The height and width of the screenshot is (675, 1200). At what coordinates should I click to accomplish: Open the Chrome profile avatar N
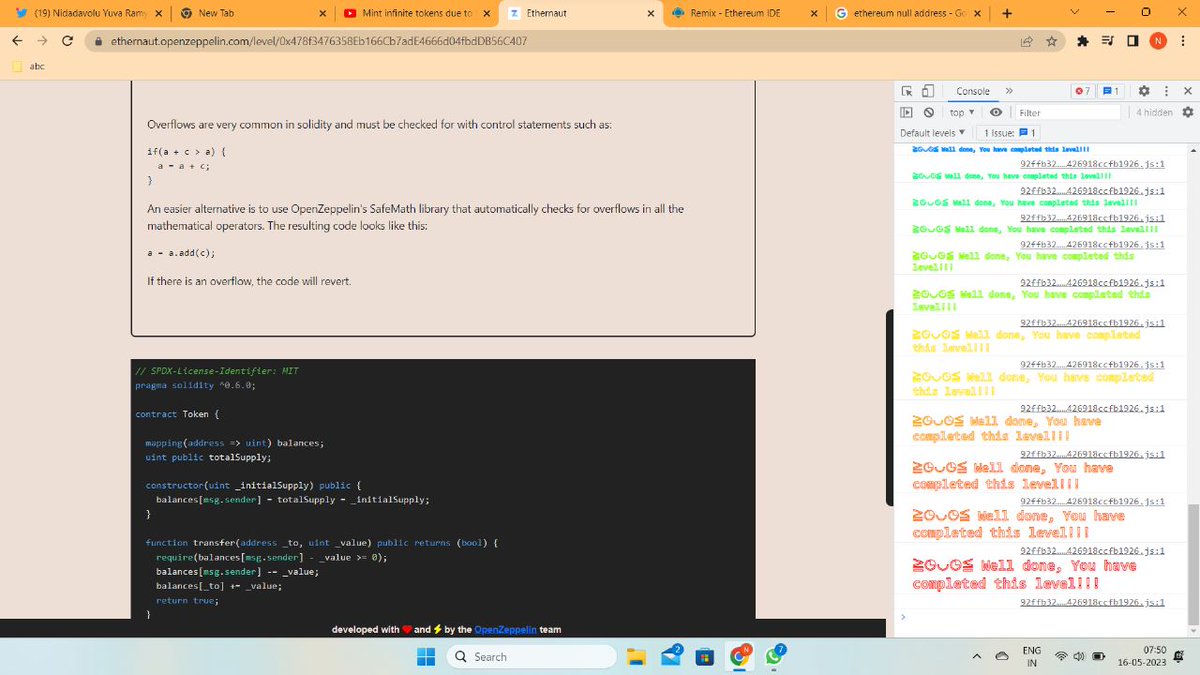(1157, 41)
